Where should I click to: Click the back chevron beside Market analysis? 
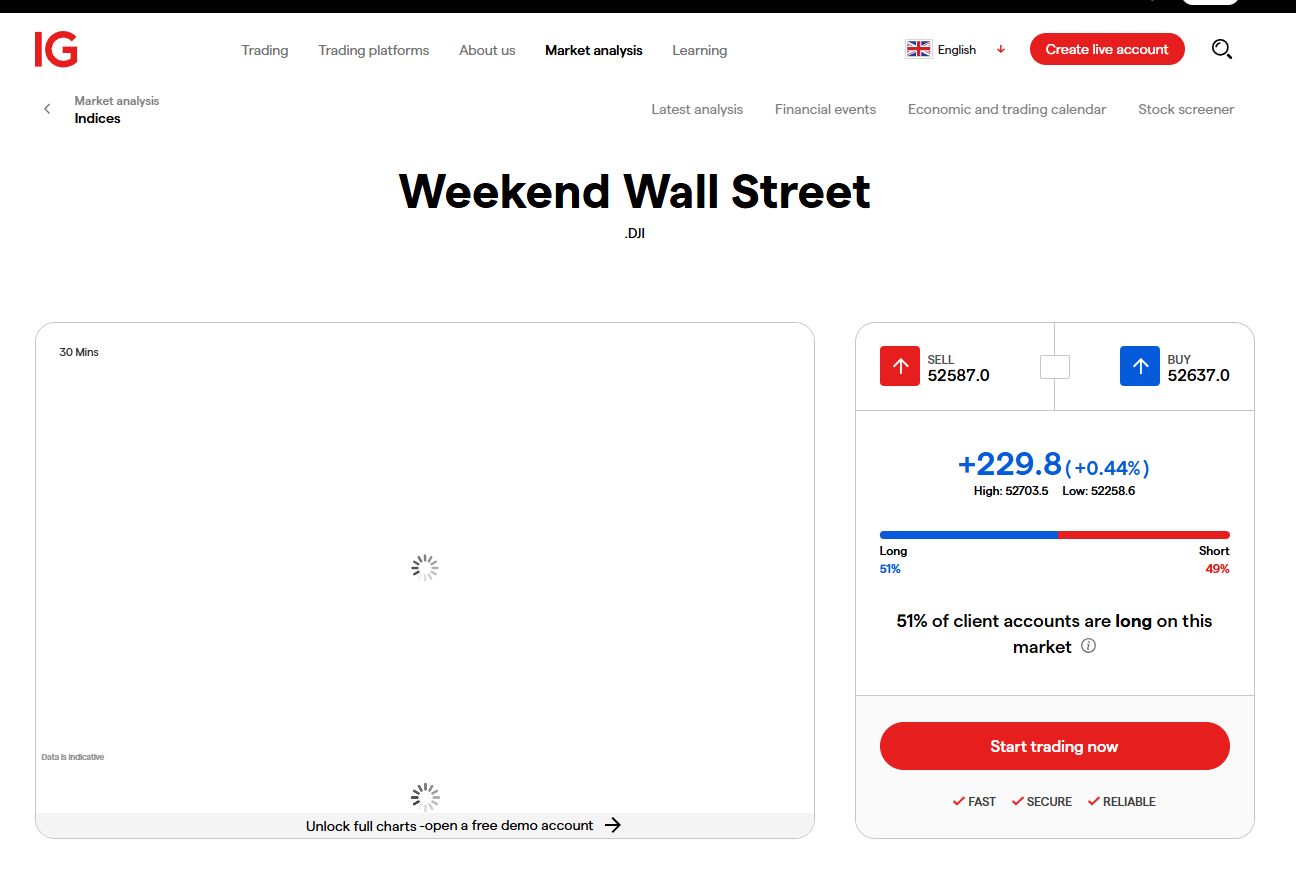(47, 109)
